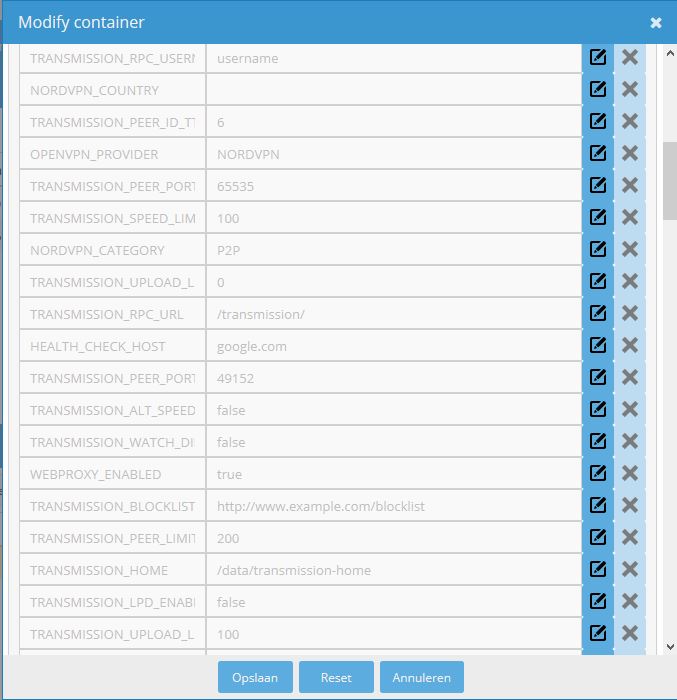The width and height of the screenshot is (677, 700).
Task: Click the http://www.example.com/blocklist value field
Action: coord(394,506)
